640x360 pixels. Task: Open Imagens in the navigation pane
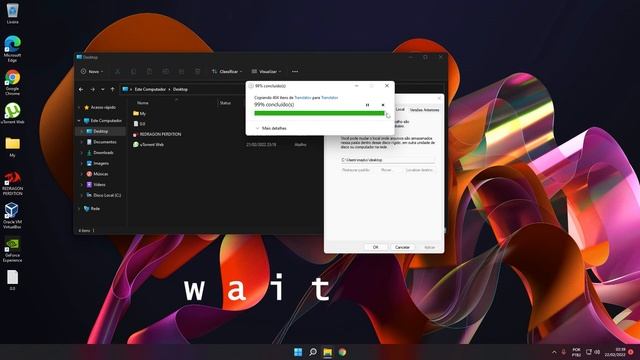coord(101,163)
